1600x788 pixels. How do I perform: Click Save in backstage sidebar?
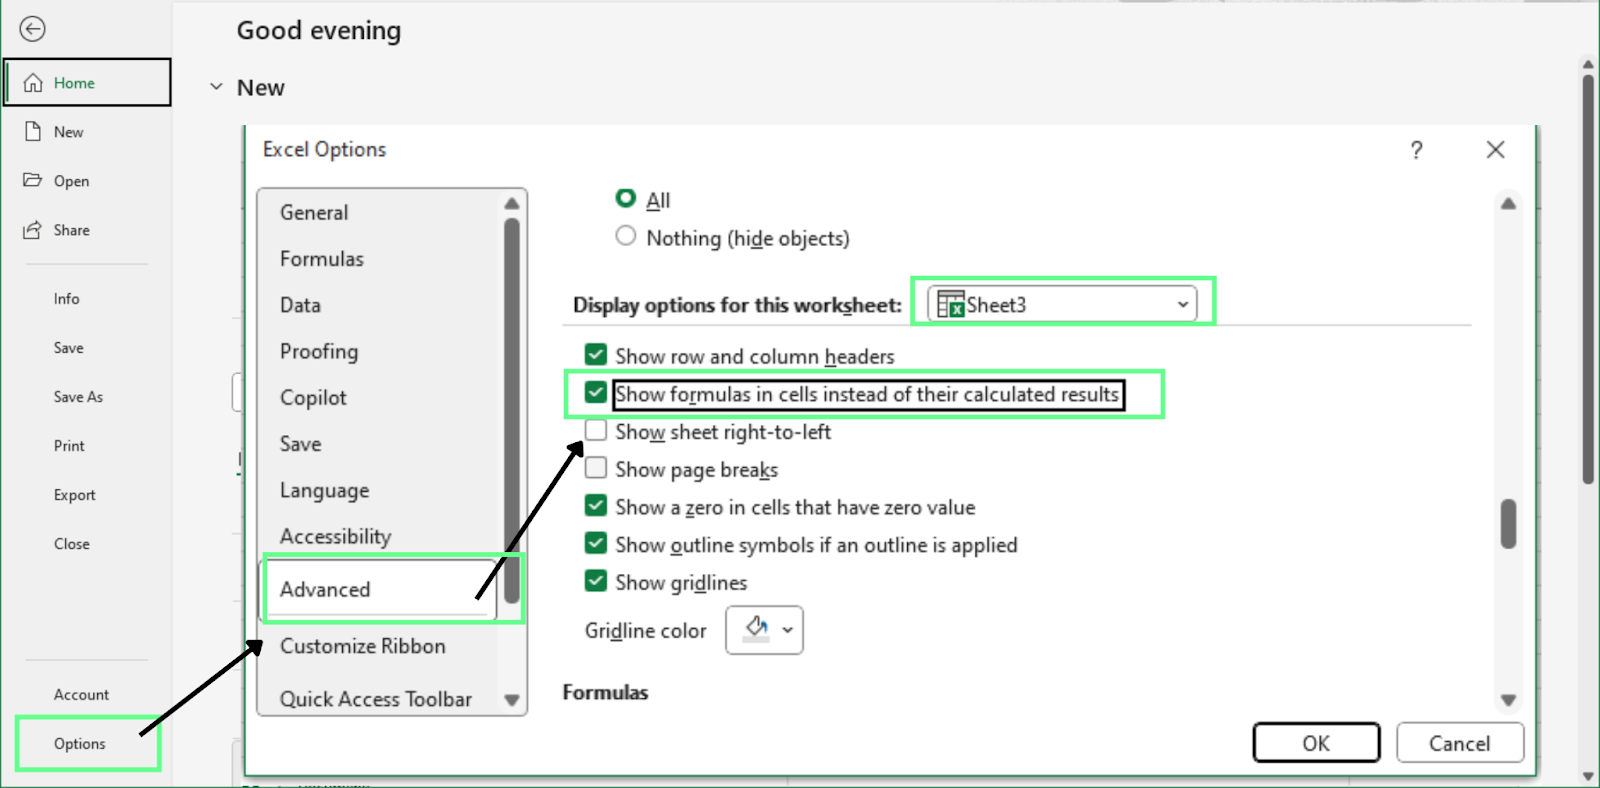tap(69, 347)
